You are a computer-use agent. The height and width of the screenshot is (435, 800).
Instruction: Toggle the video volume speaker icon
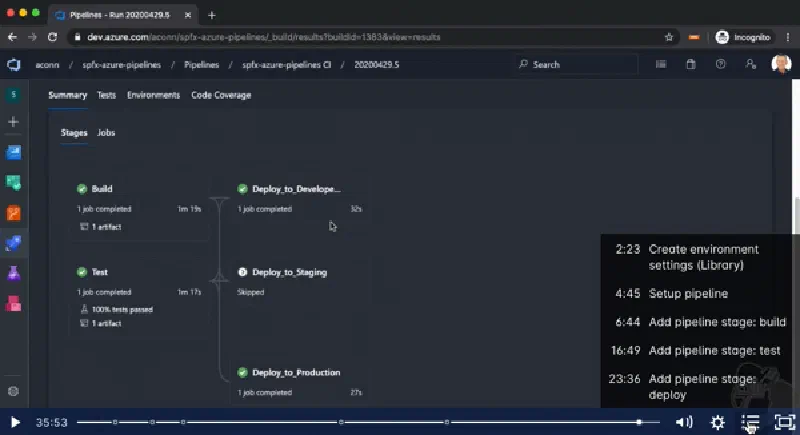(684, 422)
